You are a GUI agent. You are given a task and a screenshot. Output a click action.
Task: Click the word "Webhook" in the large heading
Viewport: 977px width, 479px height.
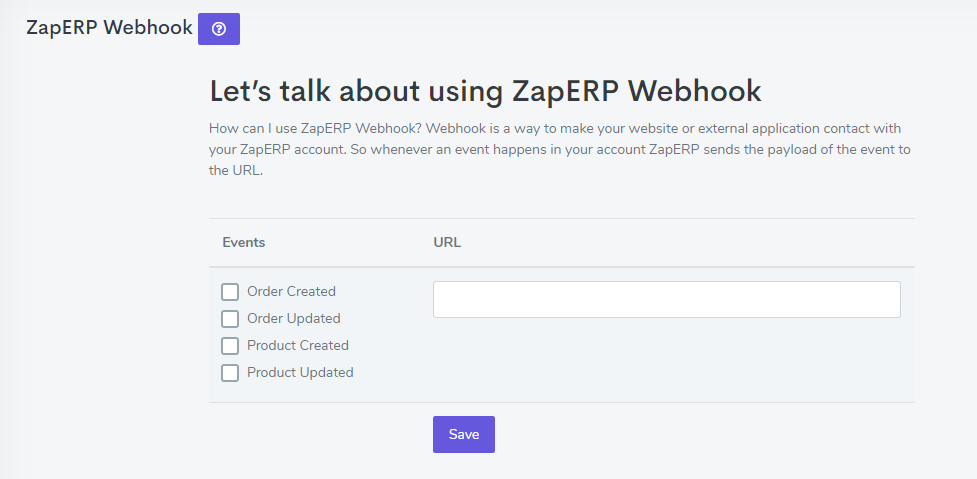694,91
